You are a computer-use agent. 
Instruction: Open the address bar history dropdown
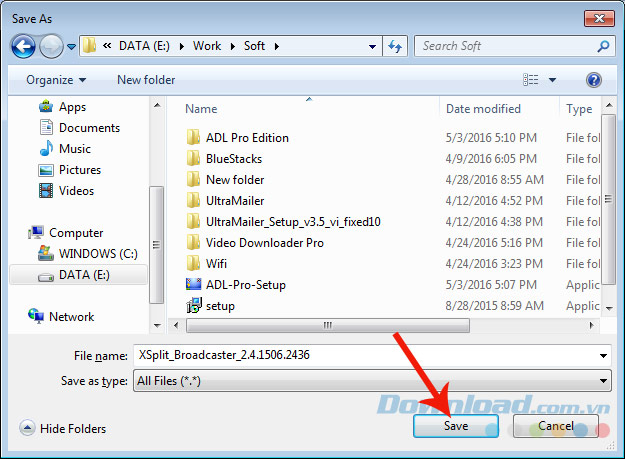click(372, 47)
